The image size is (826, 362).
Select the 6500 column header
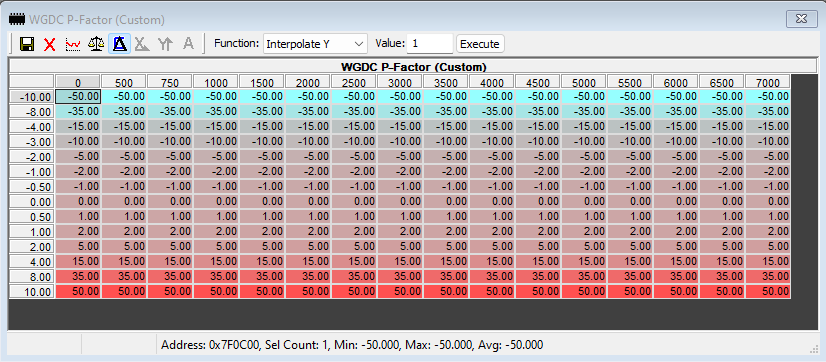coord(721,82)
